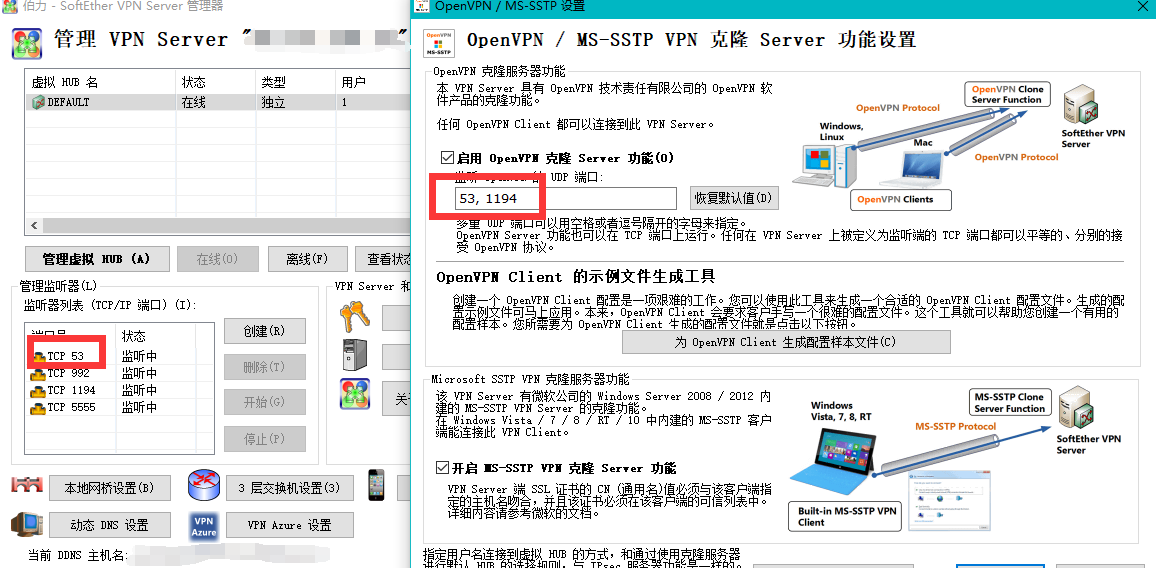Click 删除(T) listener button
The image size is (1156, 568).
coord(265,367)
